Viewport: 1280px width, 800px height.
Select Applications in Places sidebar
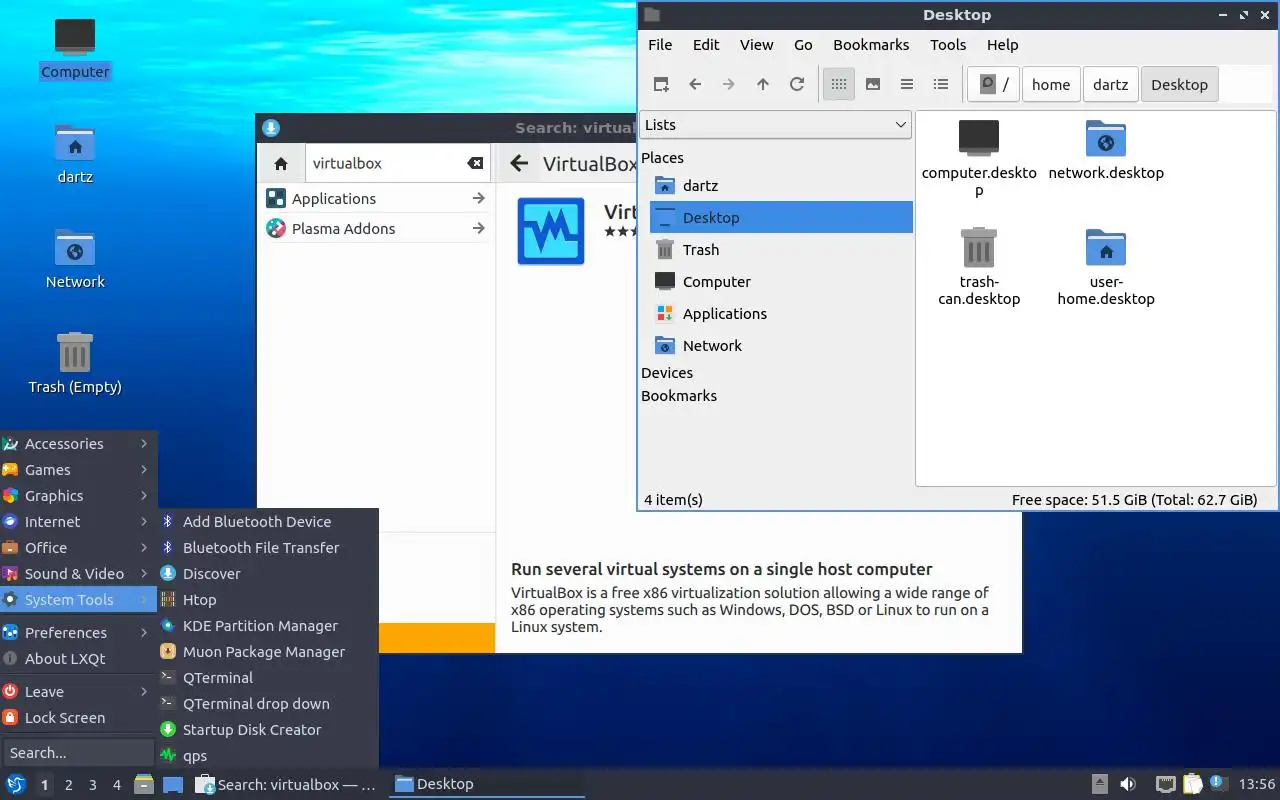click(x=781, y=314)
